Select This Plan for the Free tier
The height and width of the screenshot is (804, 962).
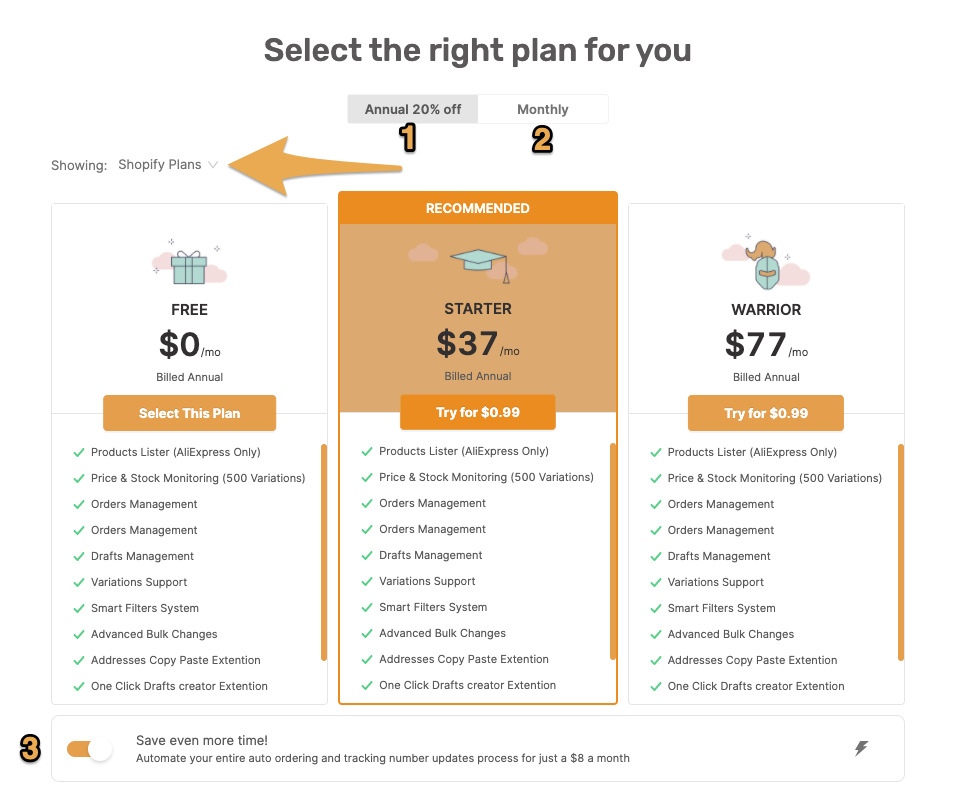190,413
